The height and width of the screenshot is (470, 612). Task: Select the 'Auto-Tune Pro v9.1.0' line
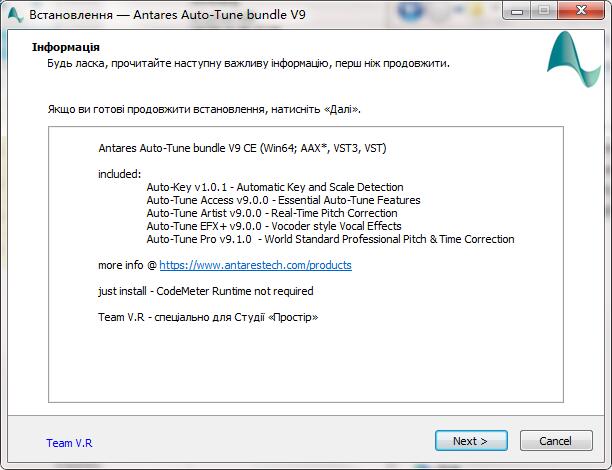(330, 239)
